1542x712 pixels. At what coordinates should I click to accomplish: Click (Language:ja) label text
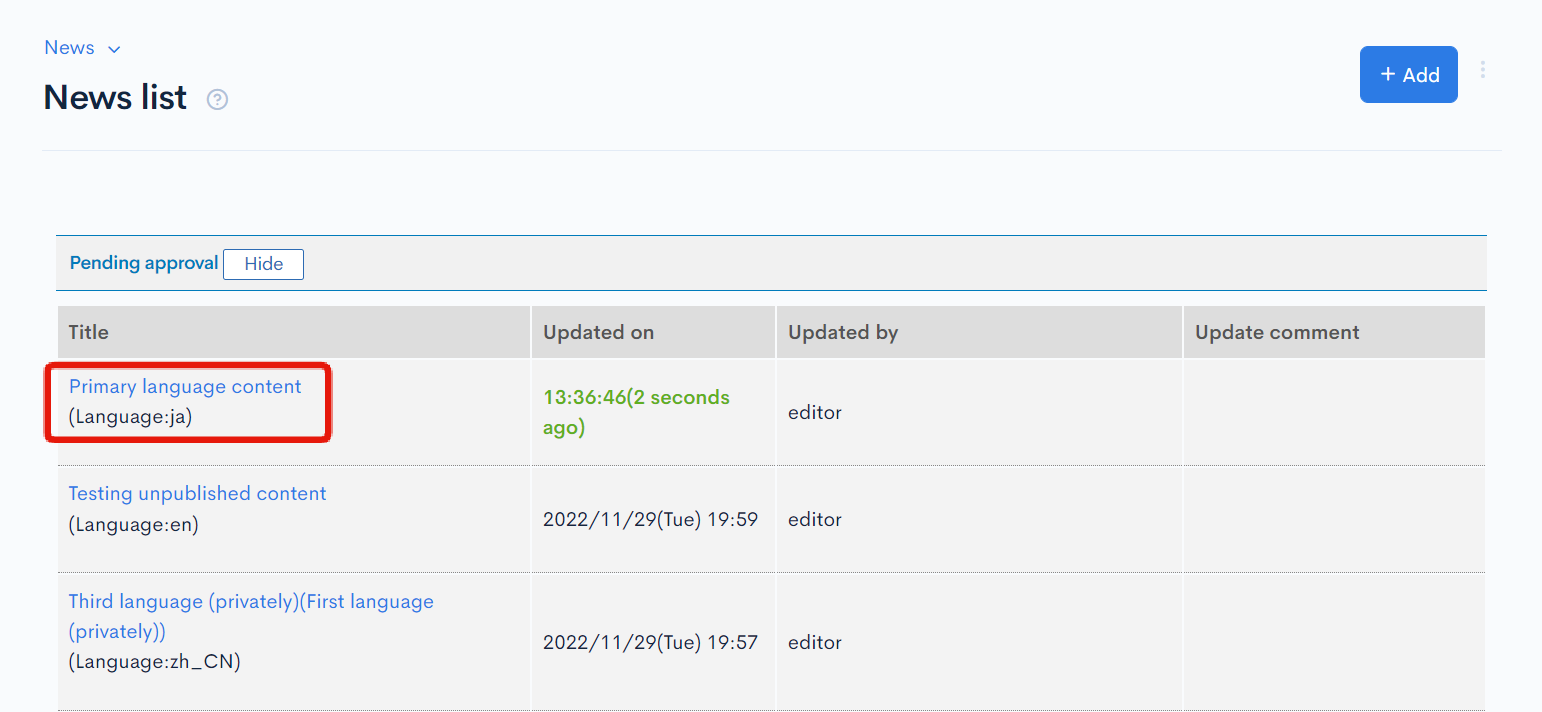130,417
